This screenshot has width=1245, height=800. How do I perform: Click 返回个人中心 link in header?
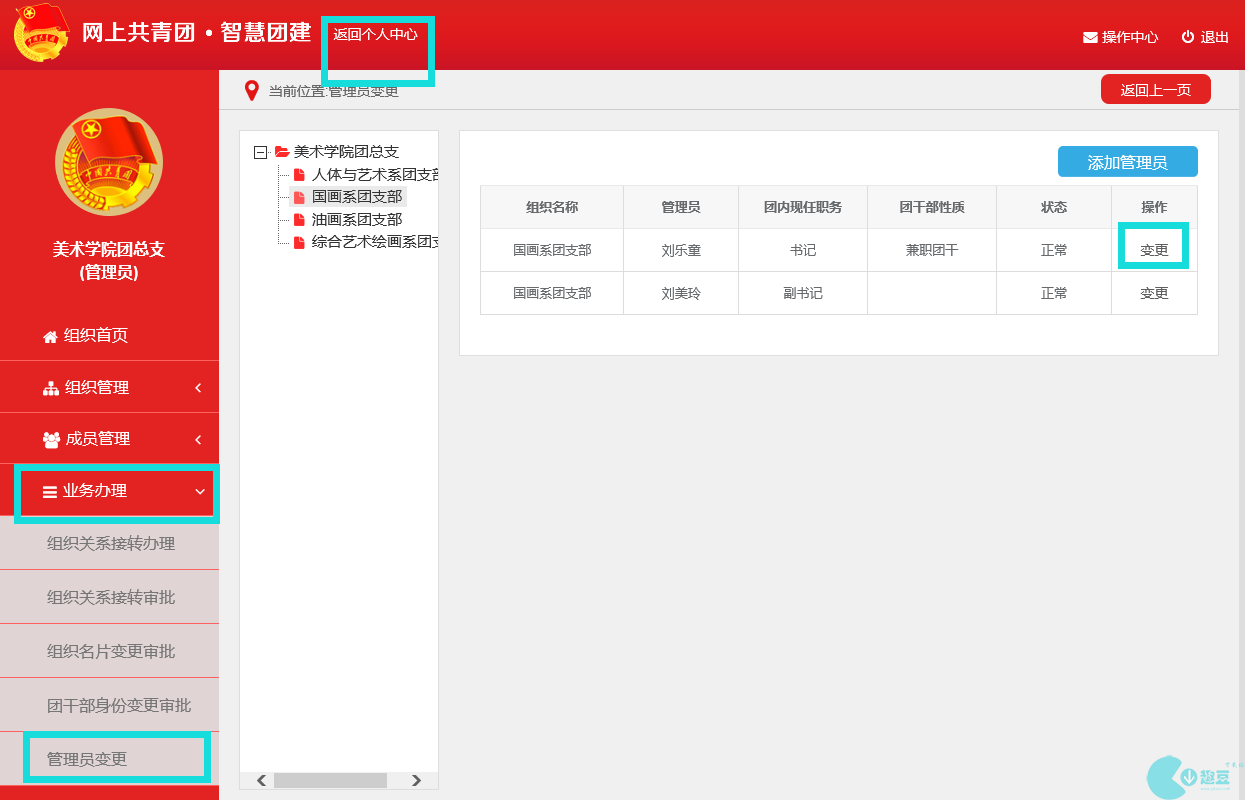pyautogui.click(x=376, y=35)
